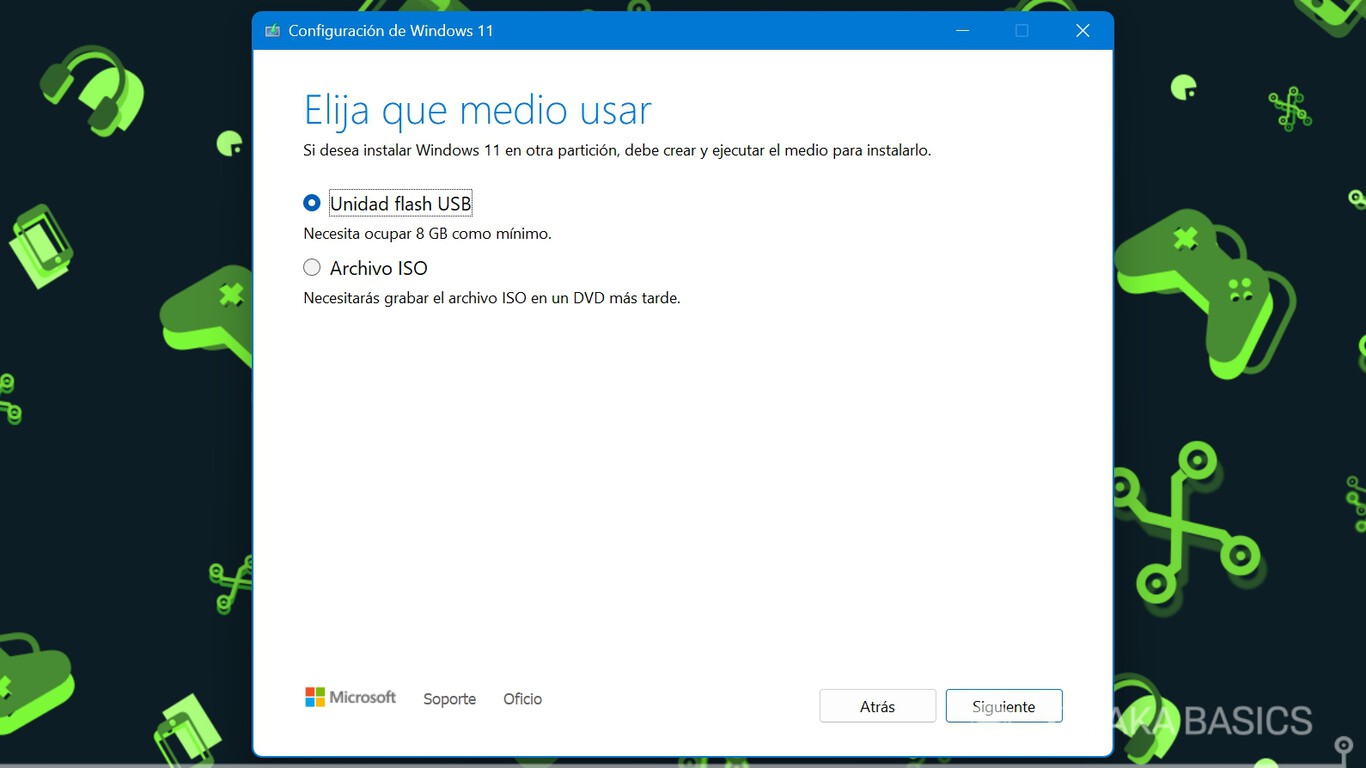Select the Unidad flash USB radio button

[312, 203]
